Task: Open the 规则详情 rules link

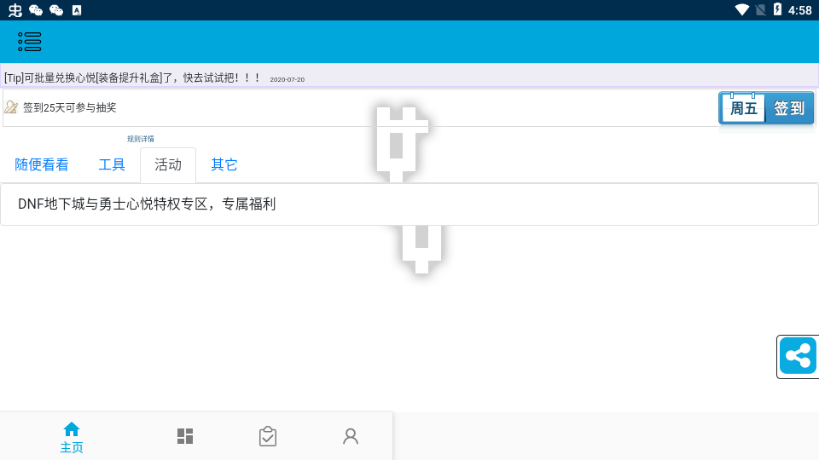Action: pos(140,139)
